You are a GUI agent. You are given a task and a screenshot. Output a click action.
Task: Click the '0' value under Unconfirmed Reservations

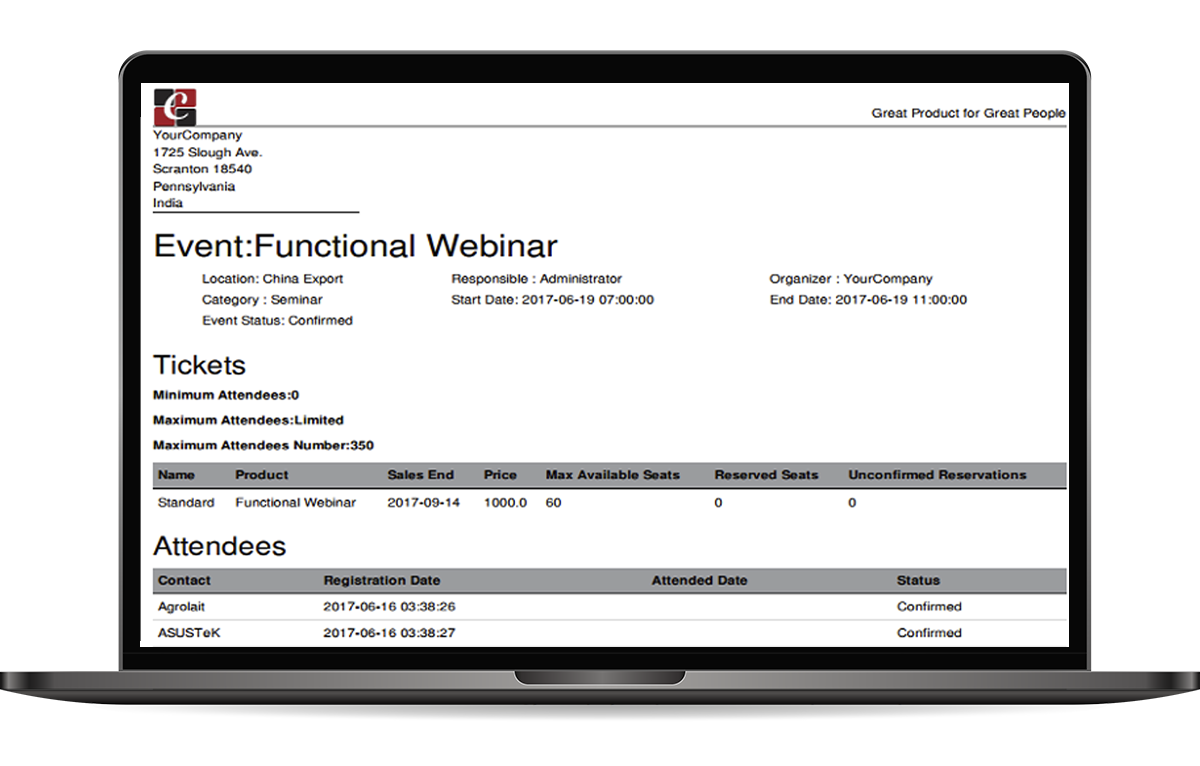tap(852, 503)
